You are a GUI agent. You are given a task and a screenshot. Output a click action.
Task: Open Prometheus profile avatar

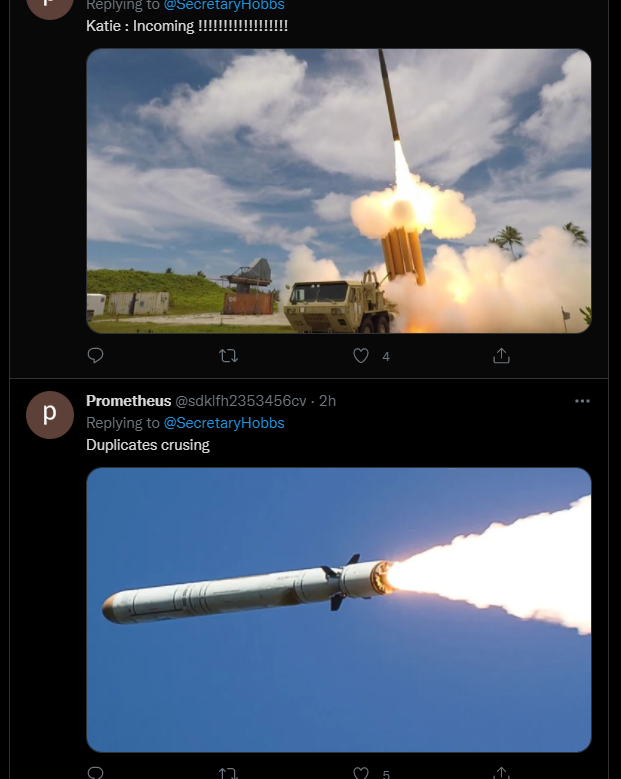coord(50,415)
